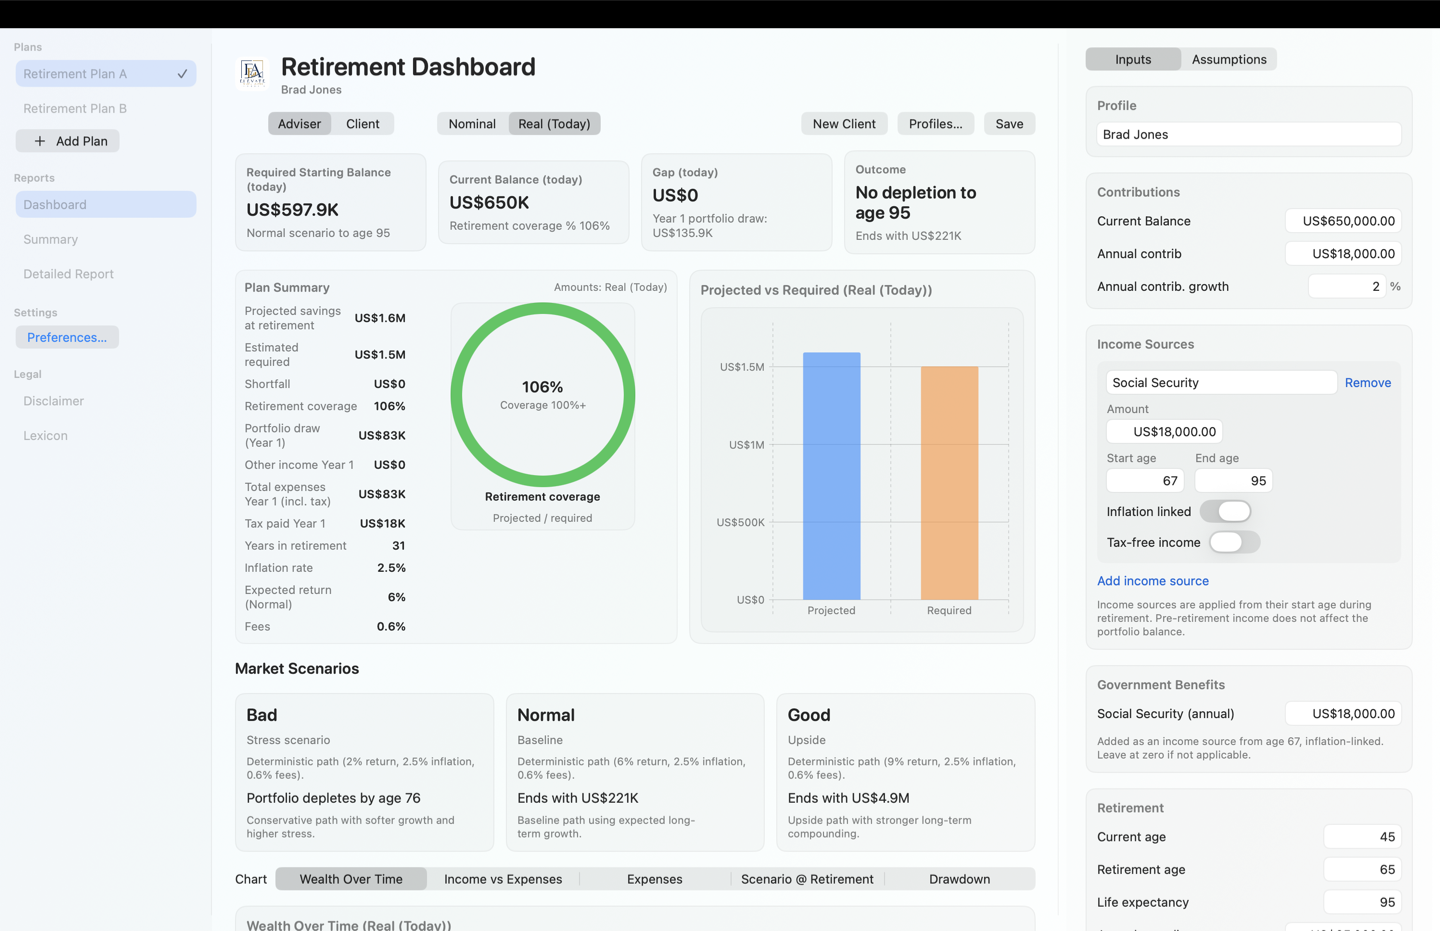This screenshot has width=1440, height=931.
Task: Remove the Social Security income source
Action: [x=1368, y=383]
